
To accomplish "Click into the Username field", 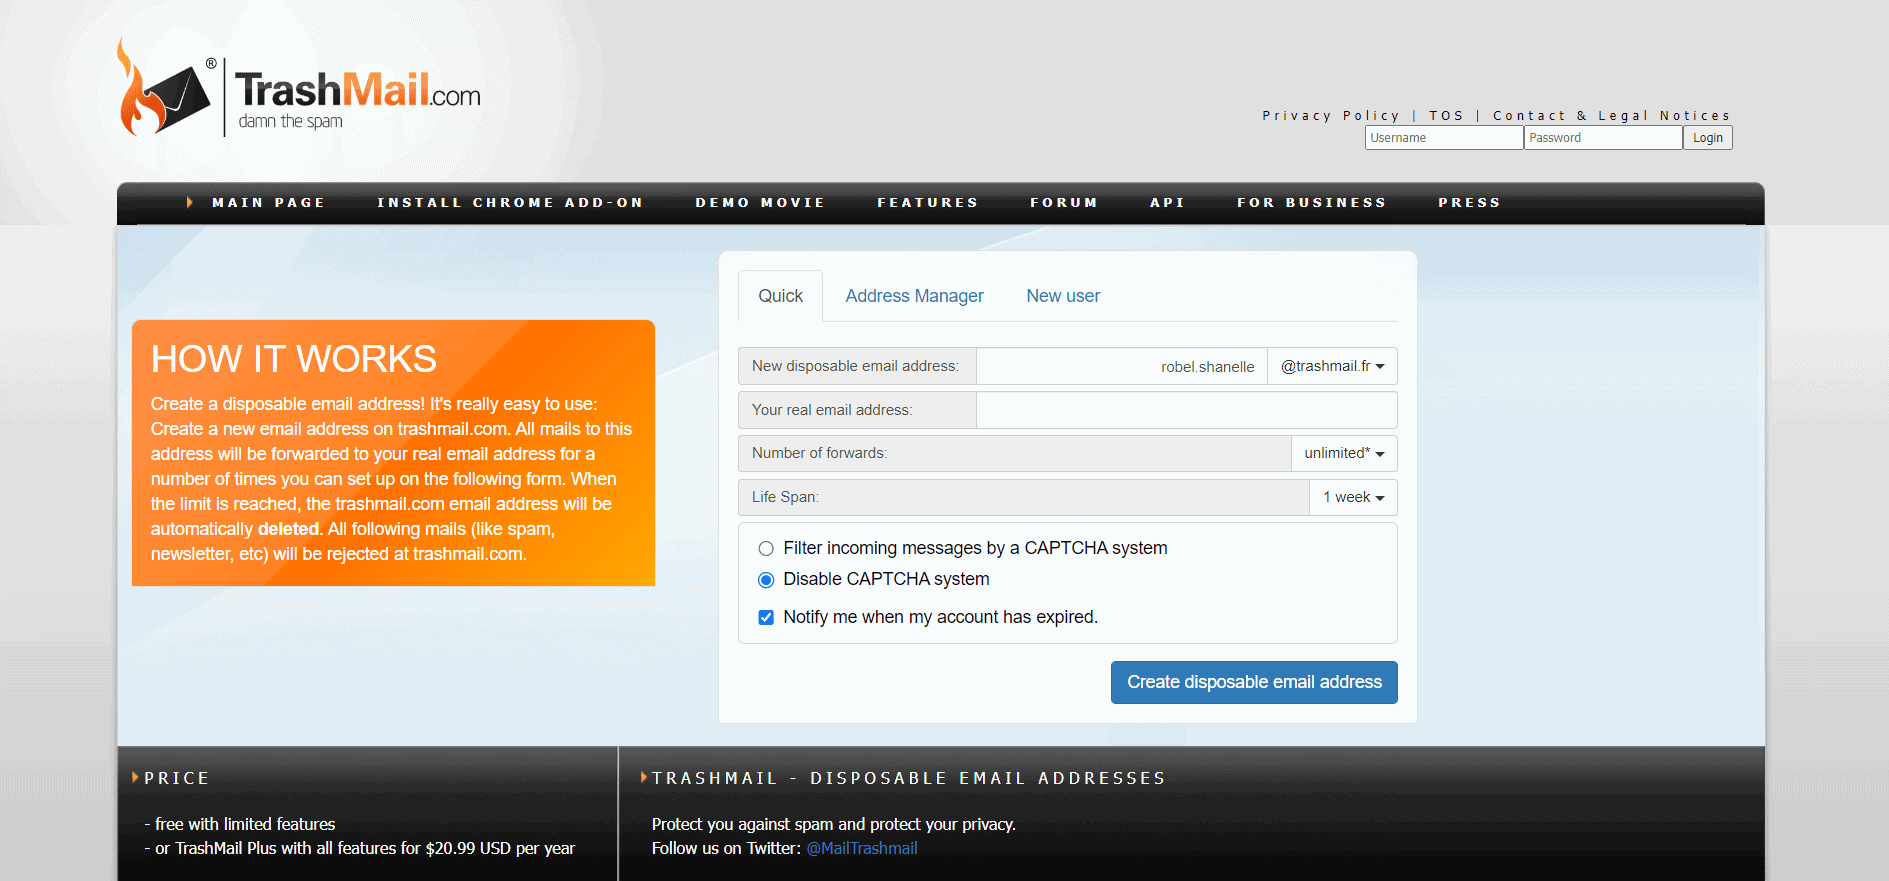I will click(x=1443, y=138).
